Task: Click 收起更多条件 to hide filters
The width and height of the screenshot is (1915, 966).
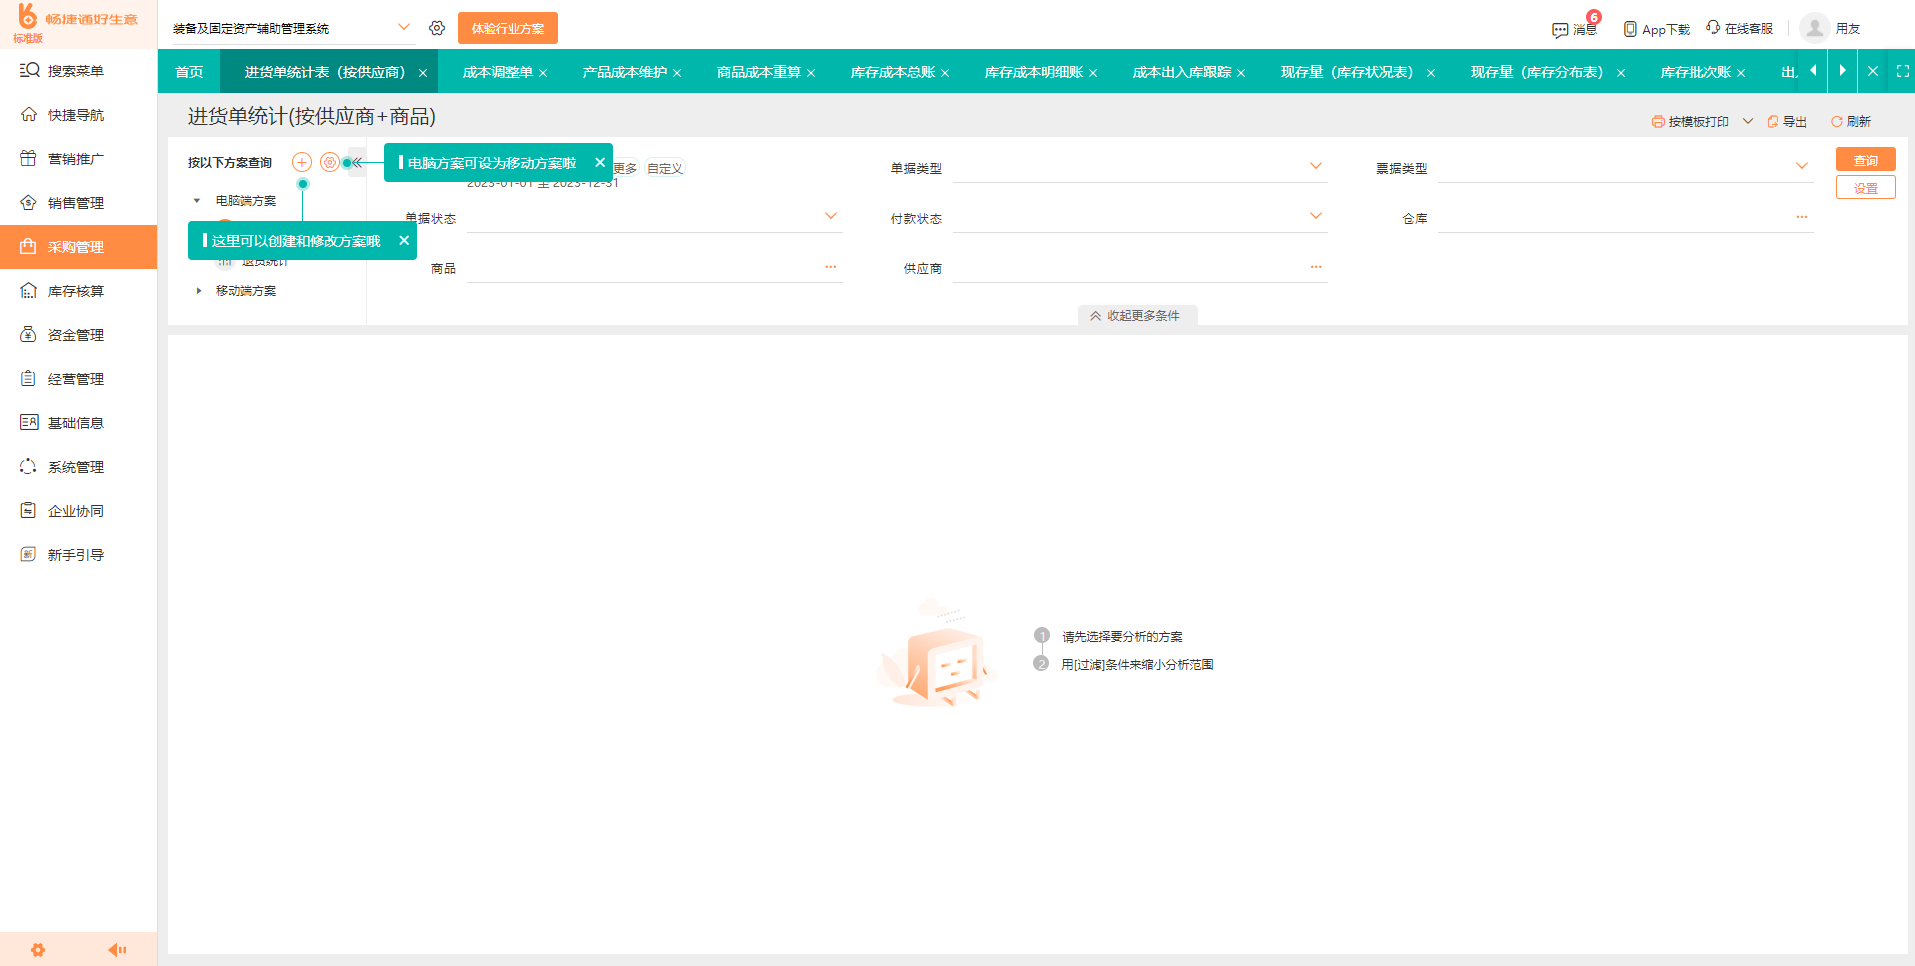Action: [x=1137, y=314]
